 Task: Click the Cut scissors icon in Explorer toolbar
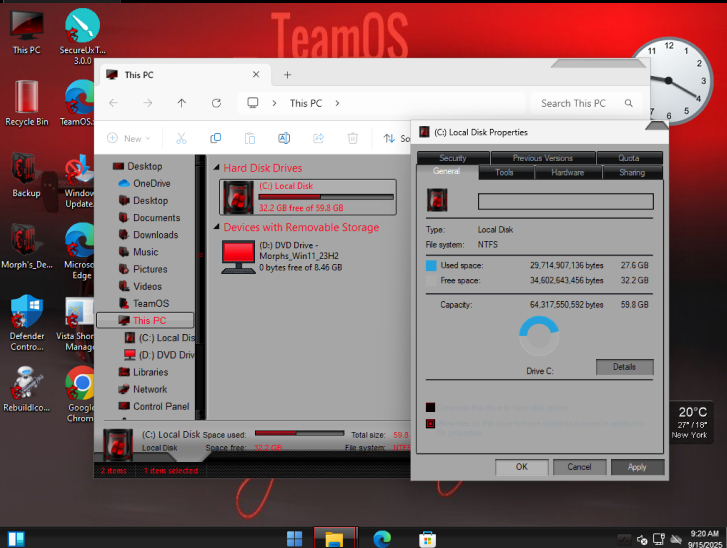(181, 138)
